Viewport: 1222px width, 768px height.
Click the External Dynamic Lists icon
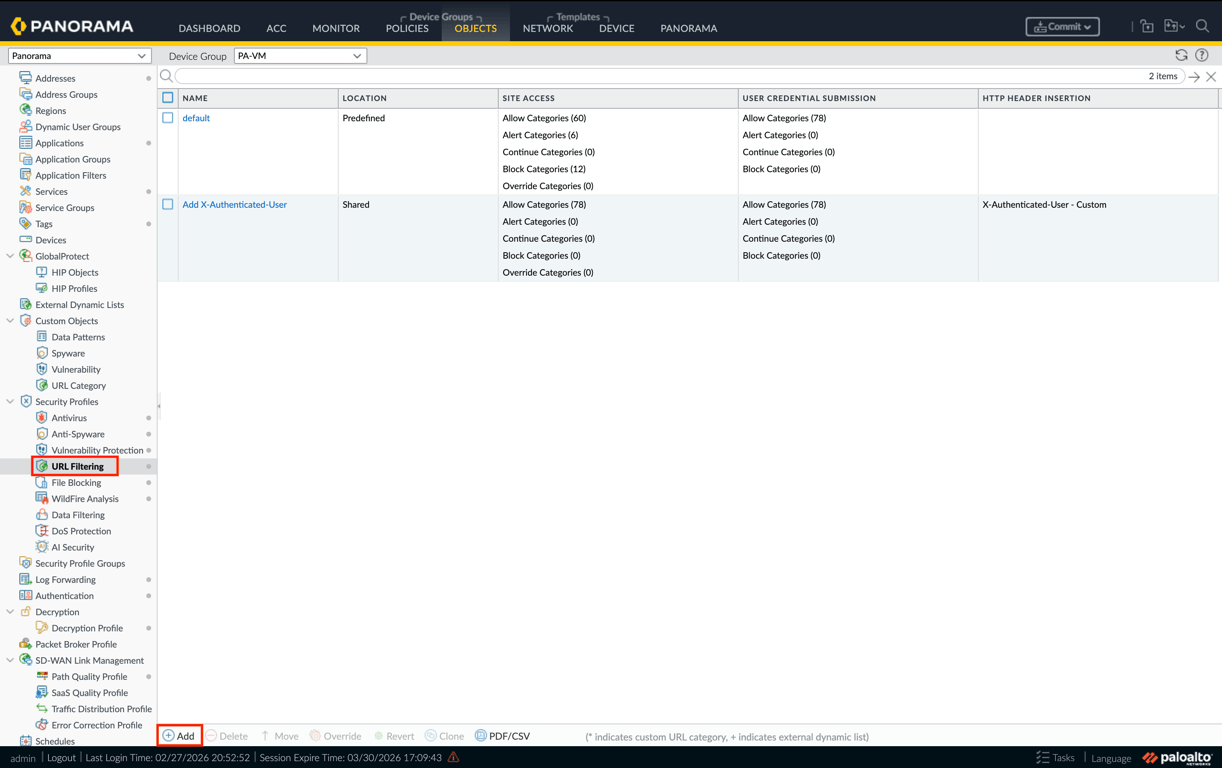pyautogui.click(x=25, y=304)
